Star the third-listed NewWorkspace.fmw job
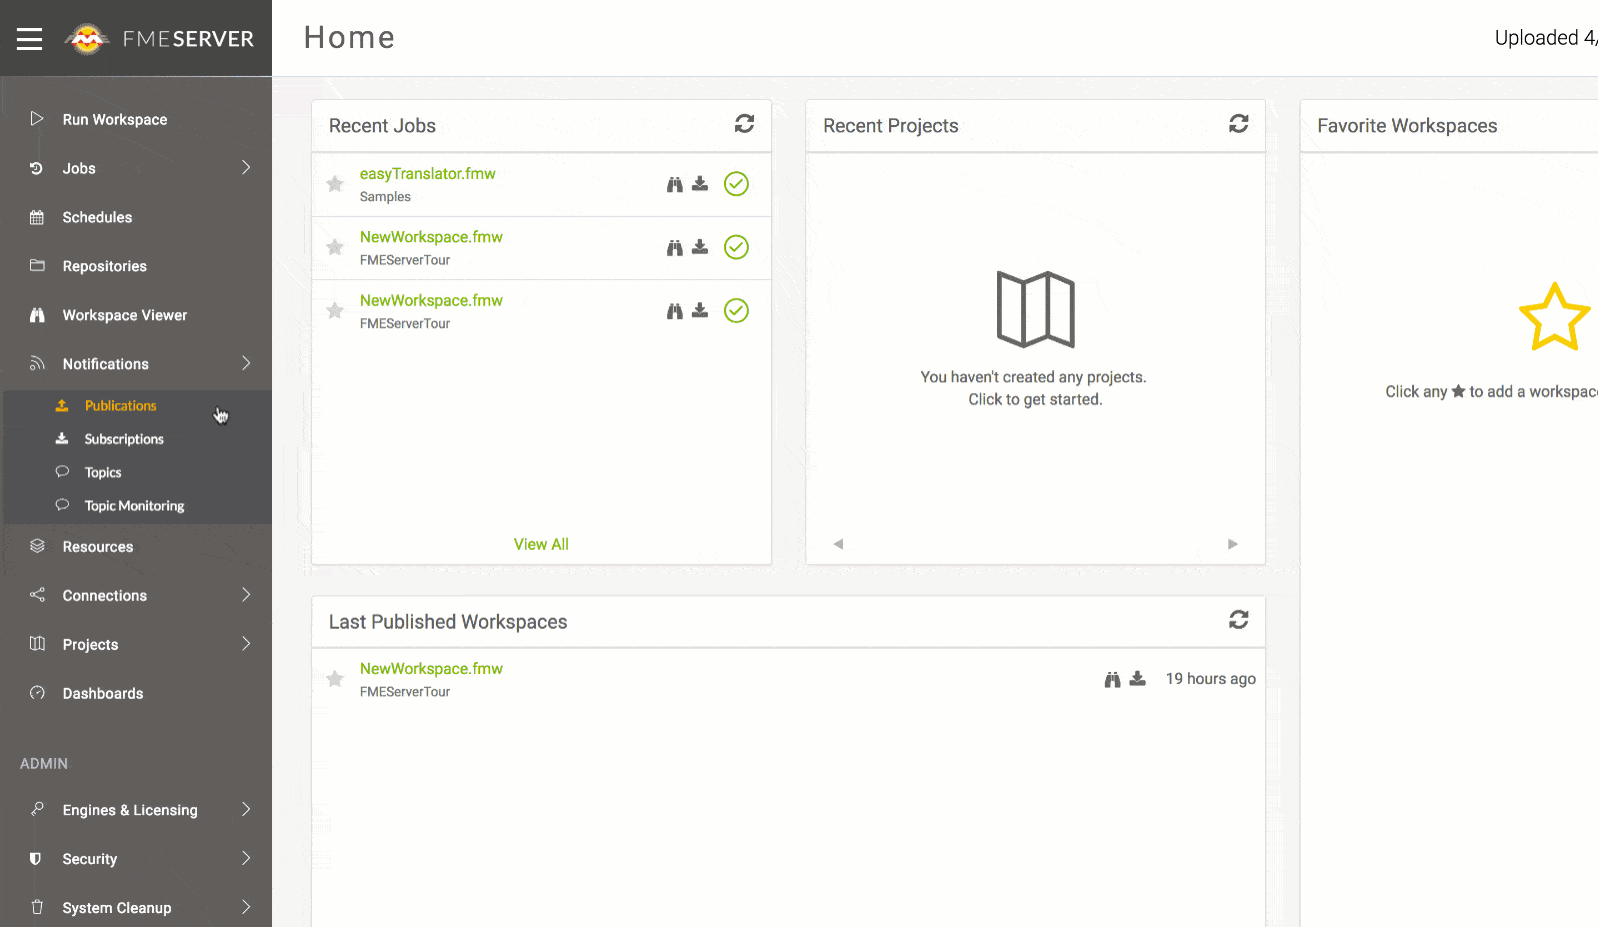Screen dimensions: 1598x927 click(x=335, y=311)
